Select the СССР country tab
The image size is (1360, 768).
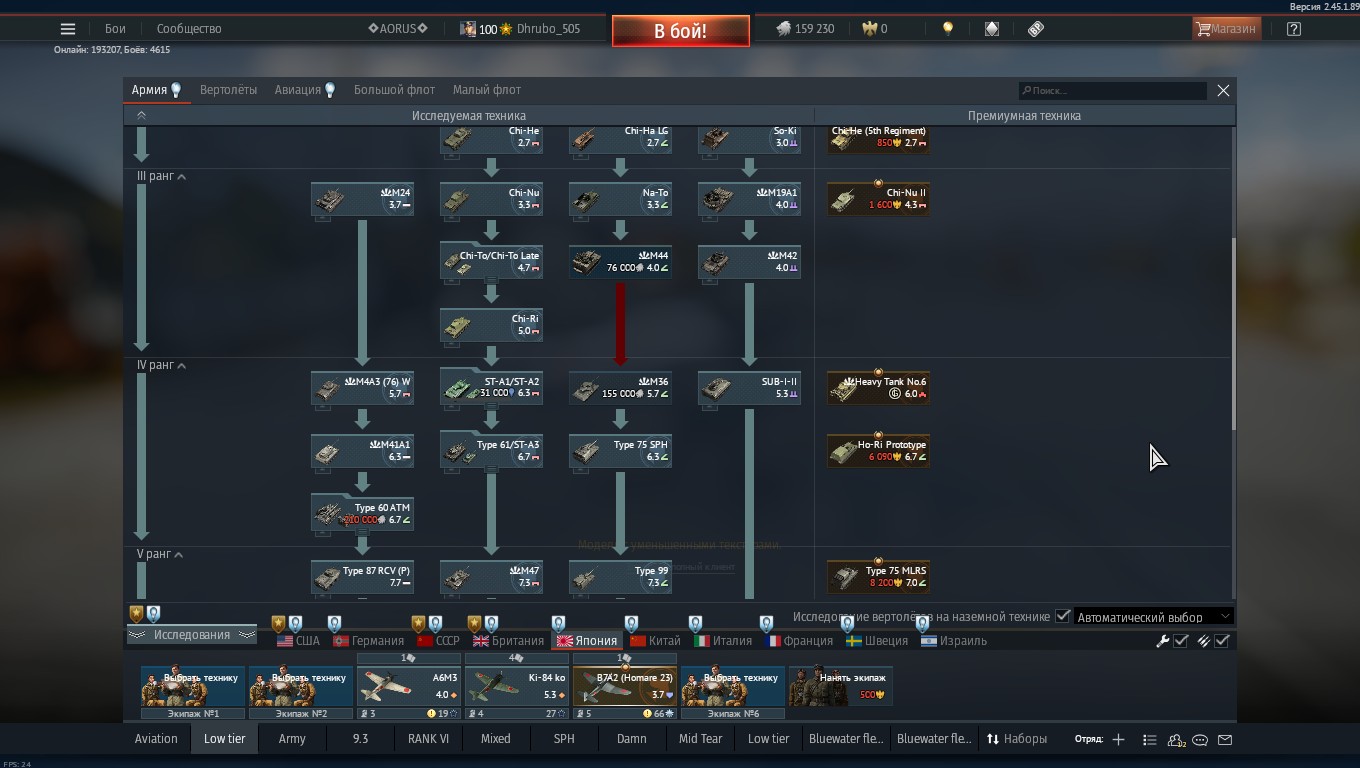coord(438,641)
